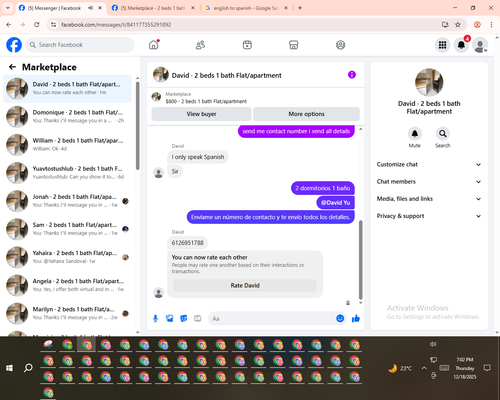Open the Friends icon in top navigation

200,45
